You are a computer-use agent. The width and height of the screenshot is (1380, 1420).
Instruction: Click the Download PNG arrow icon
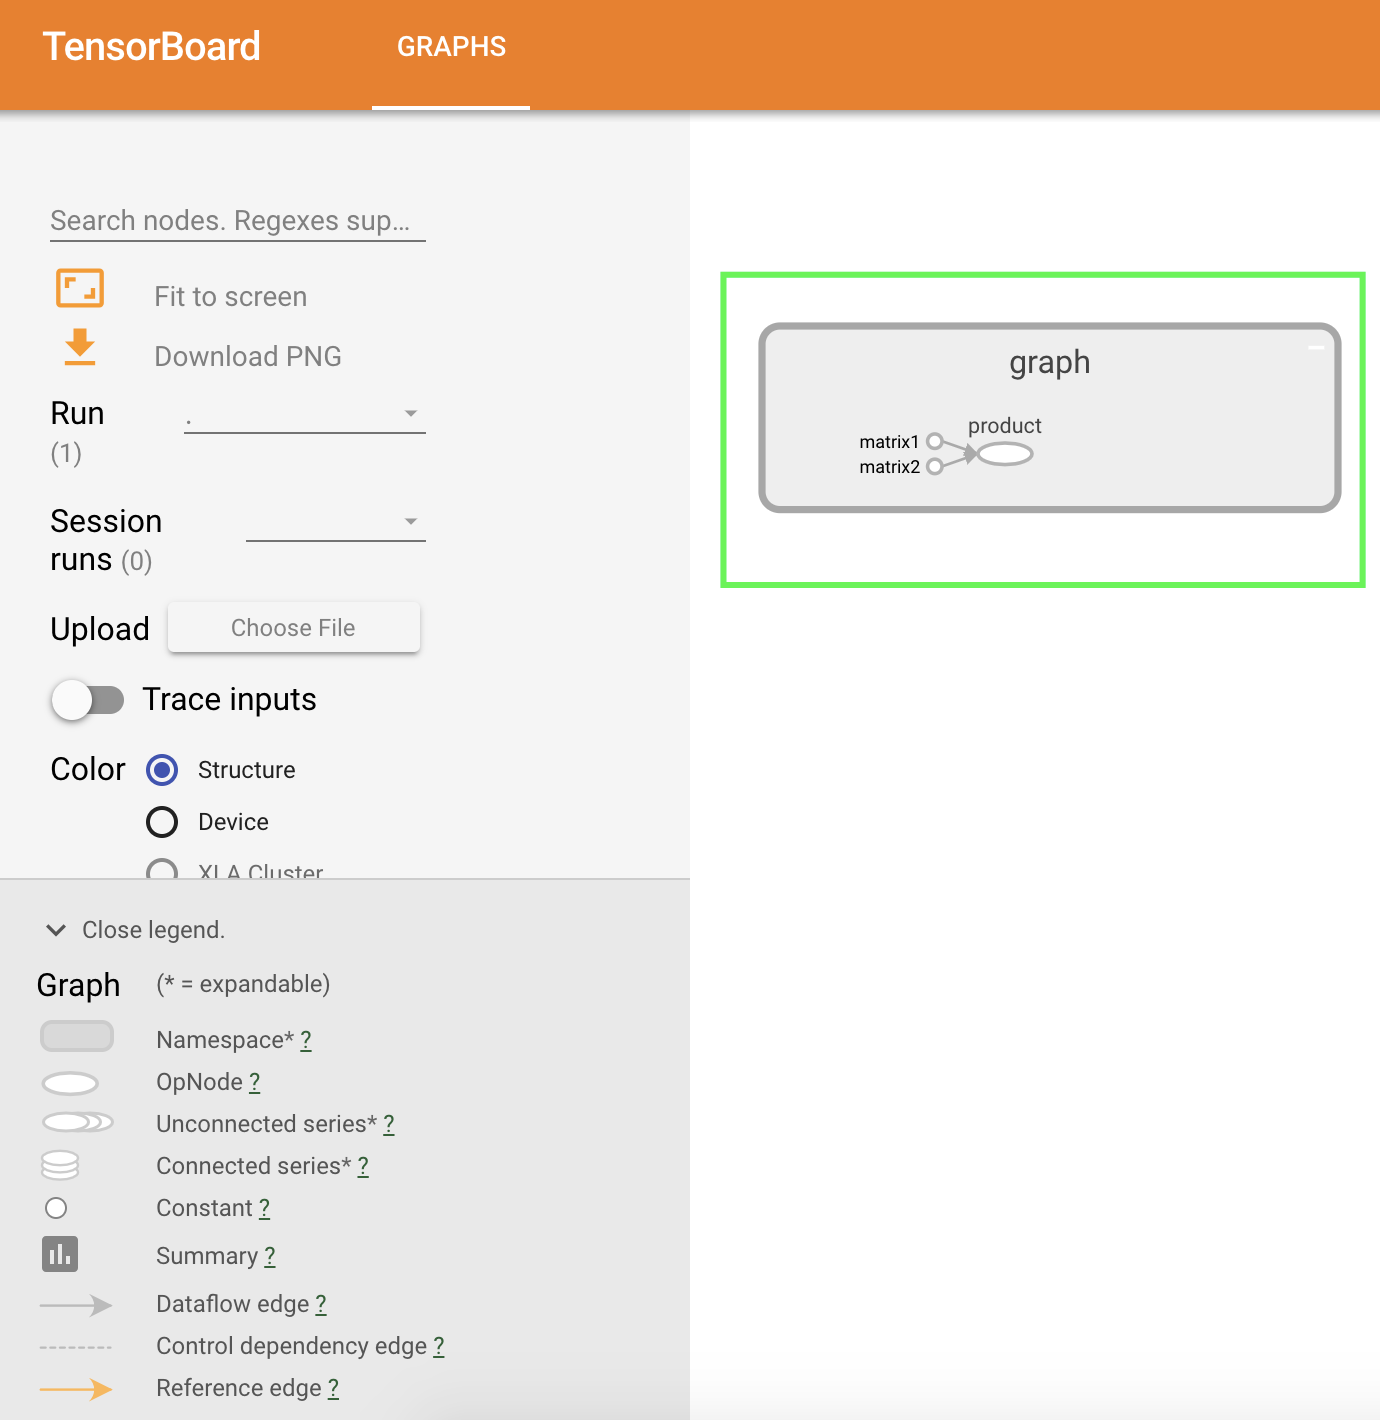point(80,347)
